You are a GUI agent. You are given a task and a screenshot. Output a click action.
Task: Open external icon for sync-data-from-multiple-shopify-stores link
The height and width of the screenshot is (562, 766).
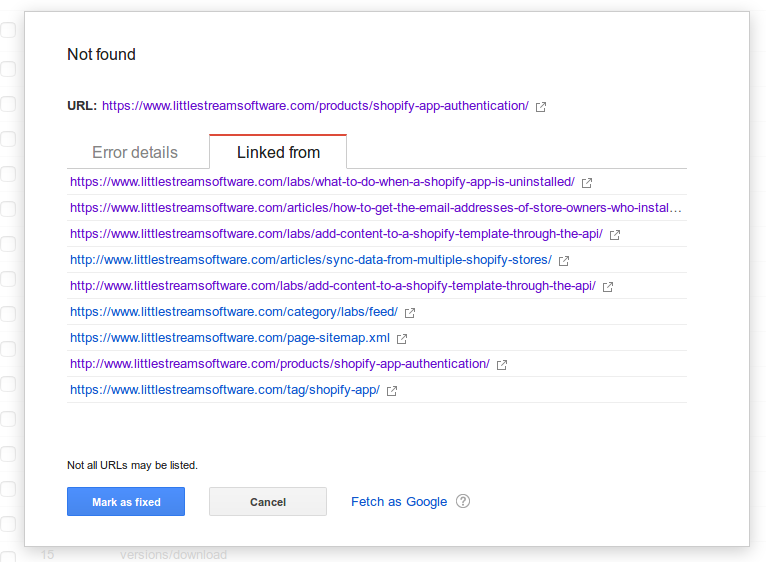pos(564,261)
